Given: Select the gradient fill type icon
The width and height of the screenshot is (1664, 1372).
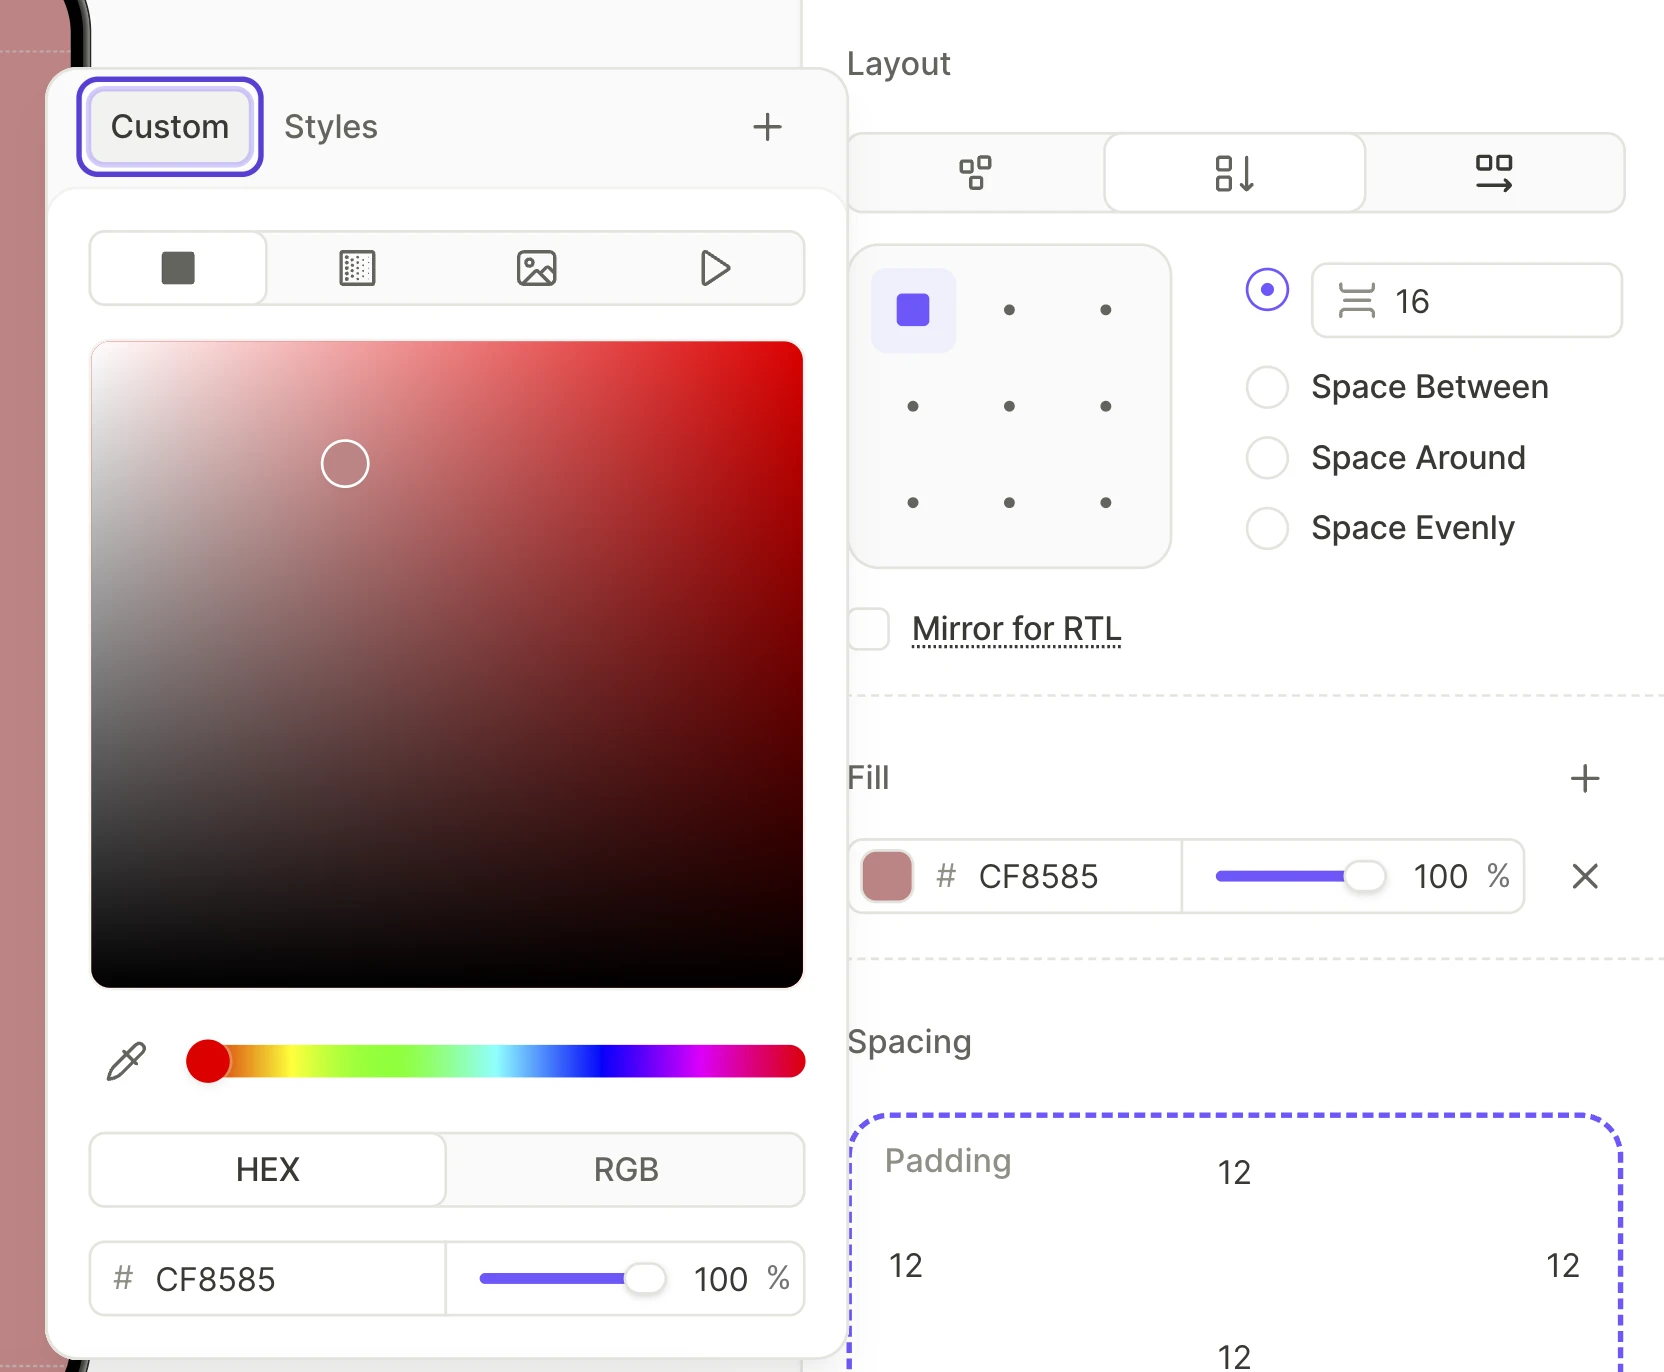Looking at the screenshot, I should 357,268.
